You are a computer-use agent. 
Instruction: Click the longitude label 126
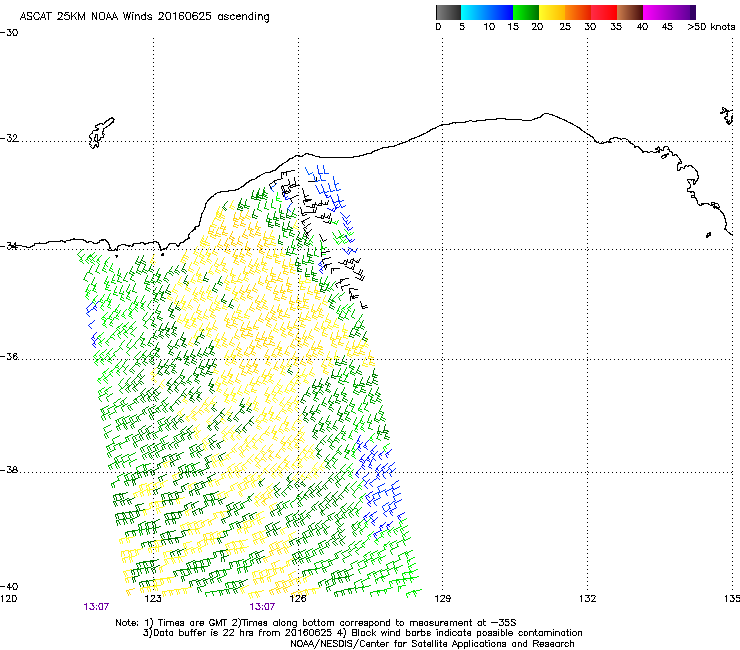[x=298, y=599]
